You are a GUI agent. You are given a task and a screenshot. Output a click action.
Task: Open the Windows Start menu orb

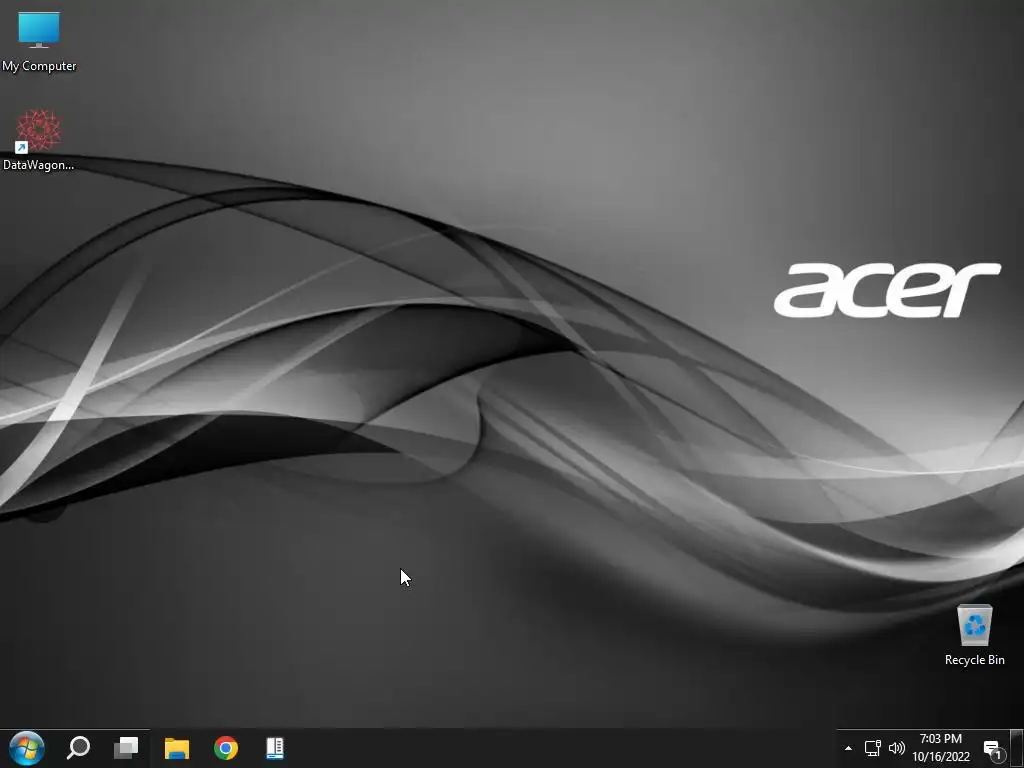tap(27, 748)
